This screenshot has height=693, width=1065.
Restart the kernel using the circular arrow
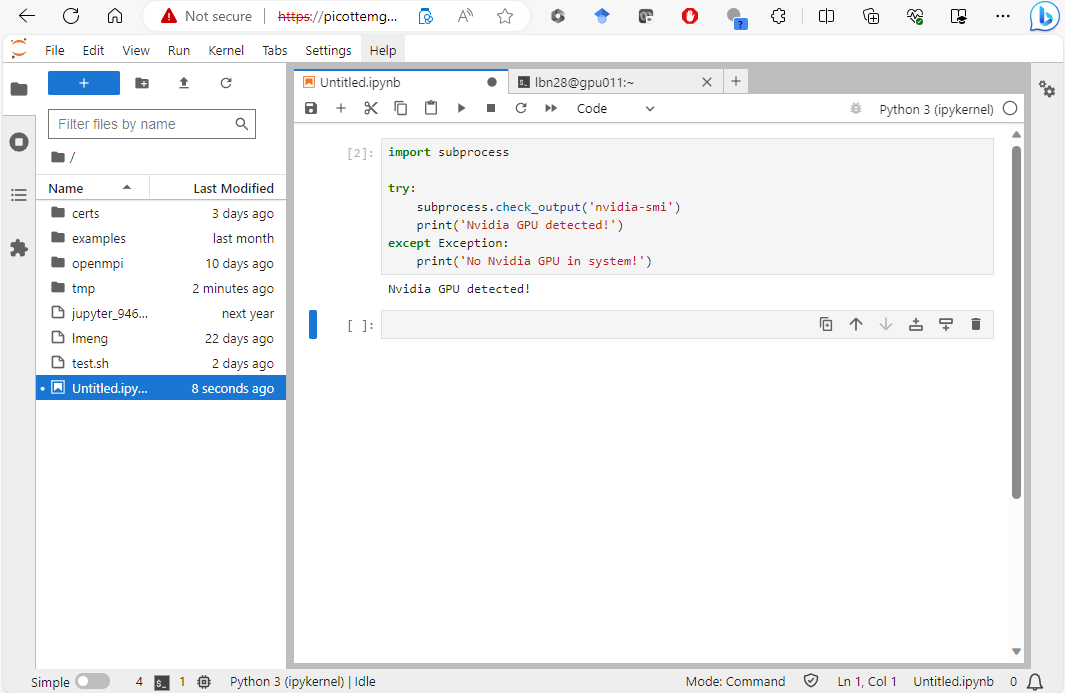point(521,108)
